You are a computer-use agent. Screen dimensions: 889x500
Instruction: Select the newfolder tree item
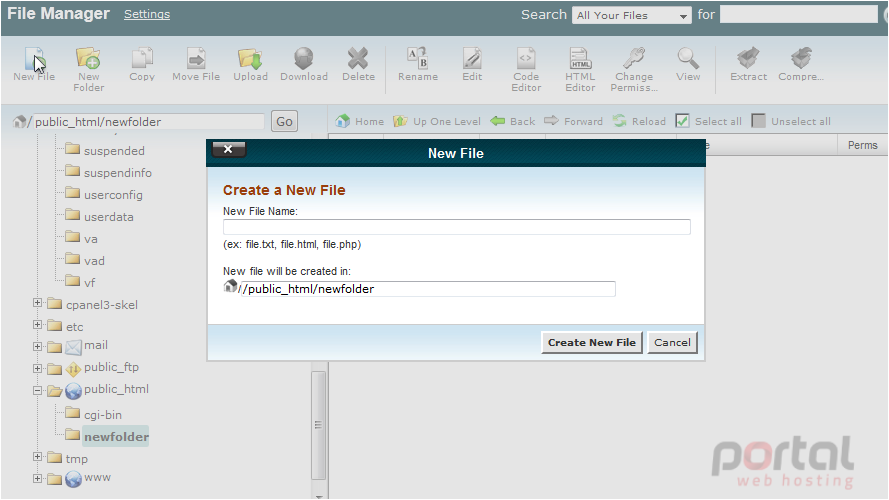tap(116, 437)
